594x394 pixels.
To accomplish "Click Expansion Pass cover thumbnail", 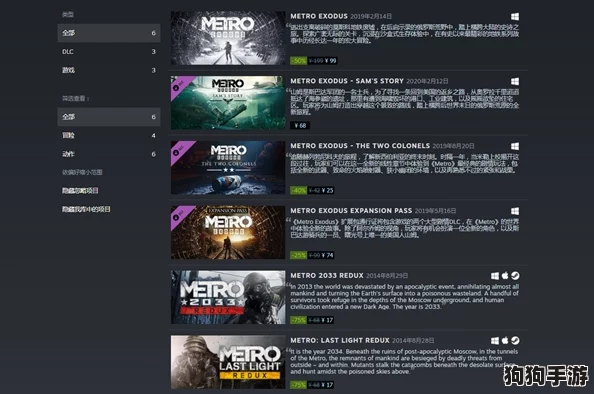I will (x=228, y=232).
